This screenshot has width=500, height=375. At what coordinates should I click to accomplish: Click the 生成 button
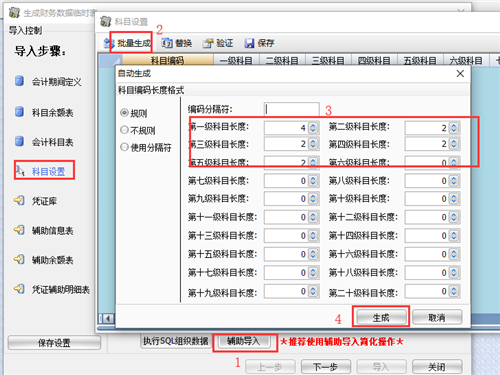coord(381,317)
